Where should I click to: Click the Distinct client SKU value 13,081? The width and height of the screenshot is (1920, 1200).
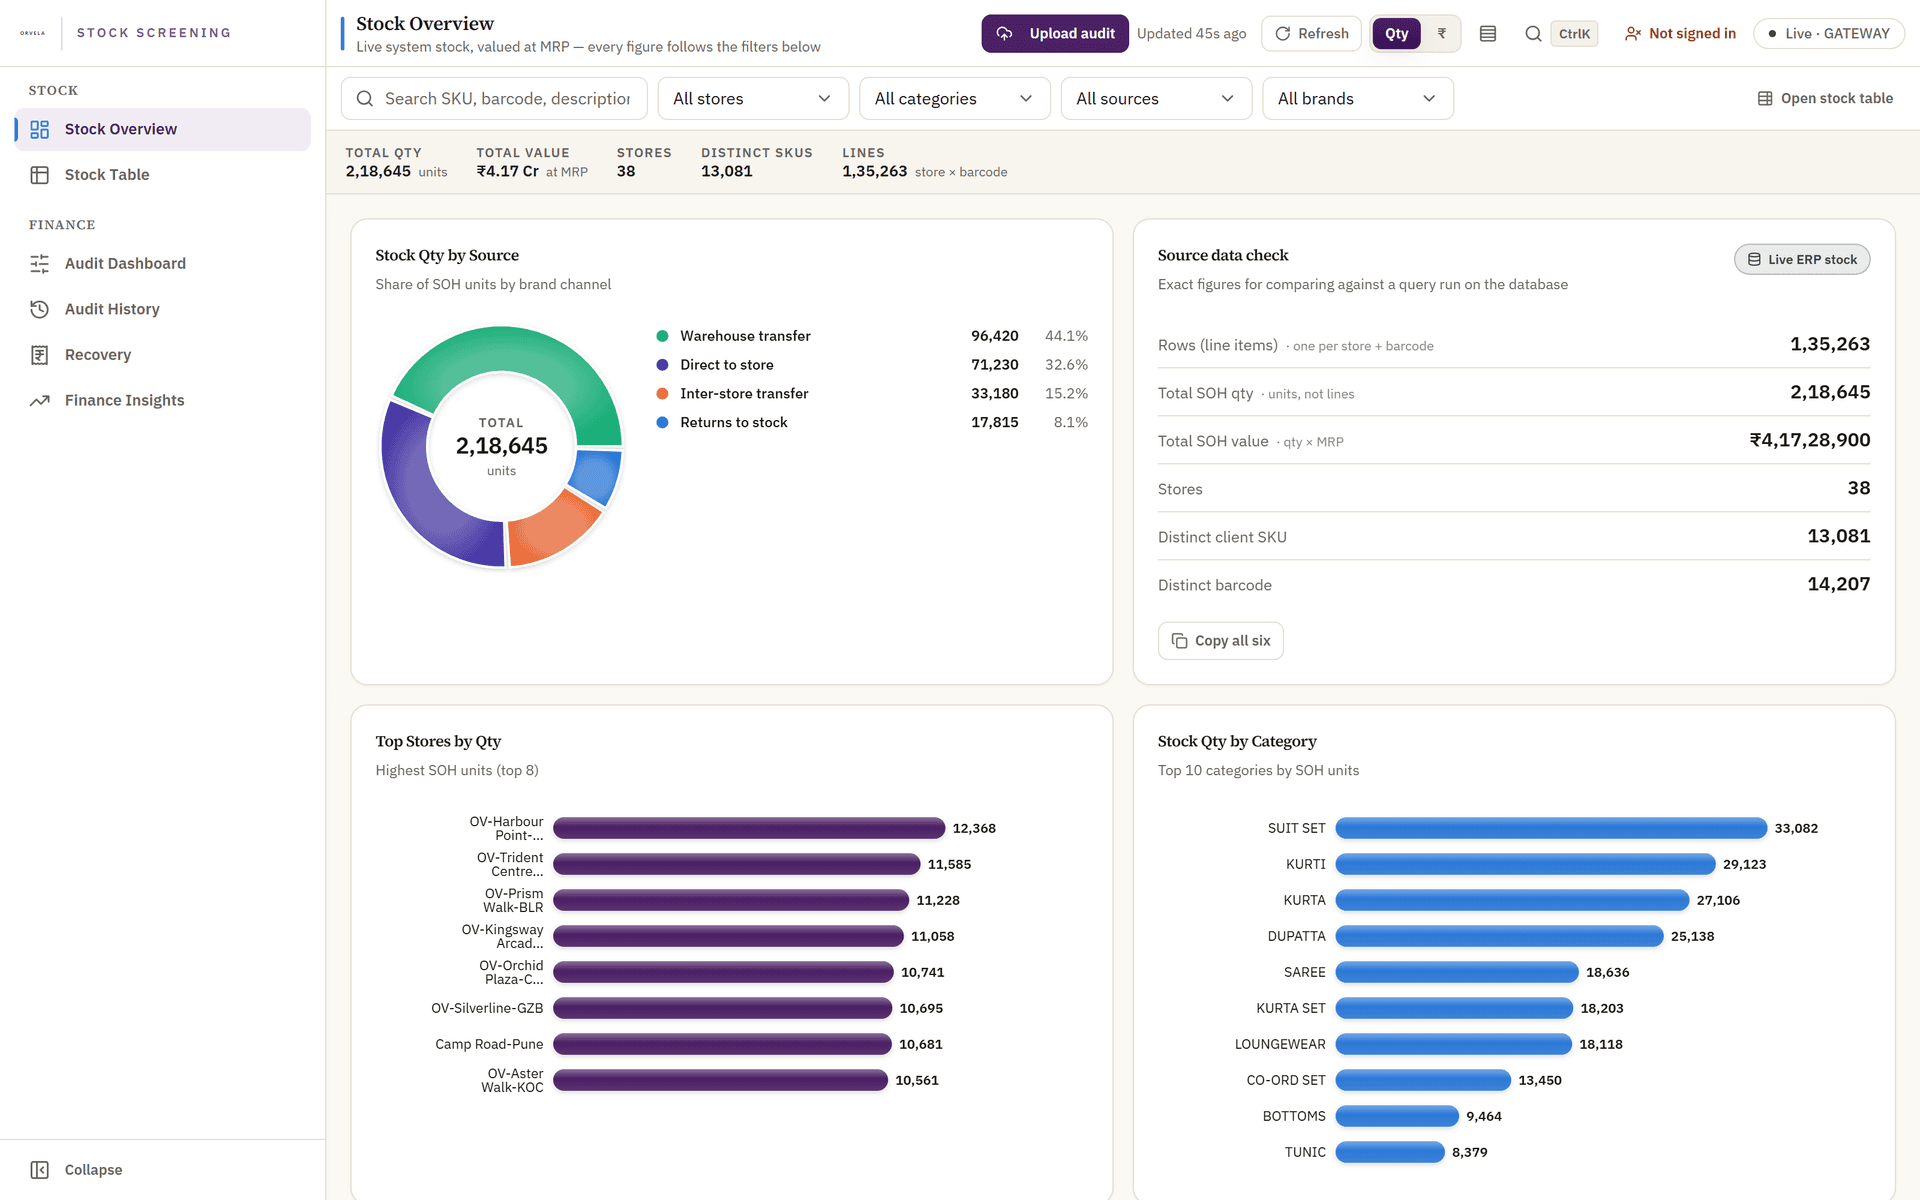click(x=1838, y=536)
